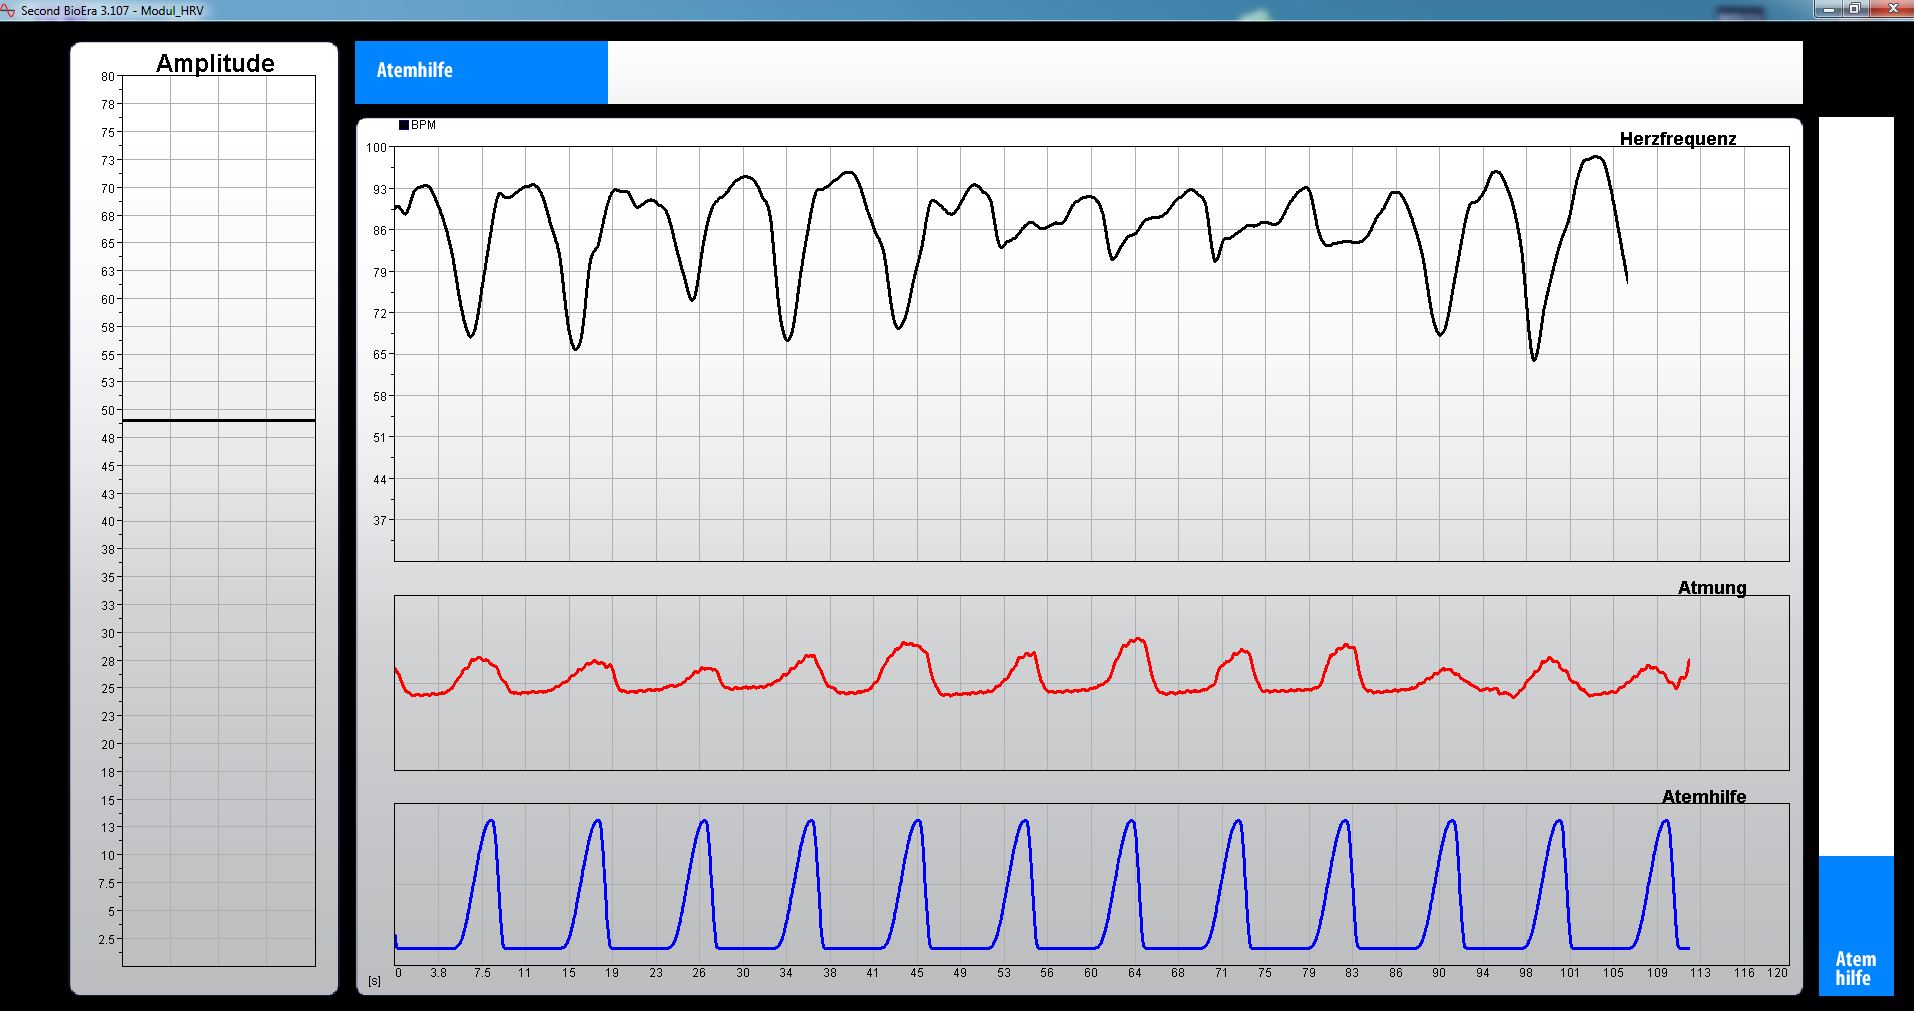This screenshot has width=1914, height=1011.
Task: Click the BioEra sine-wave app icon
Action: coord(9,11)
